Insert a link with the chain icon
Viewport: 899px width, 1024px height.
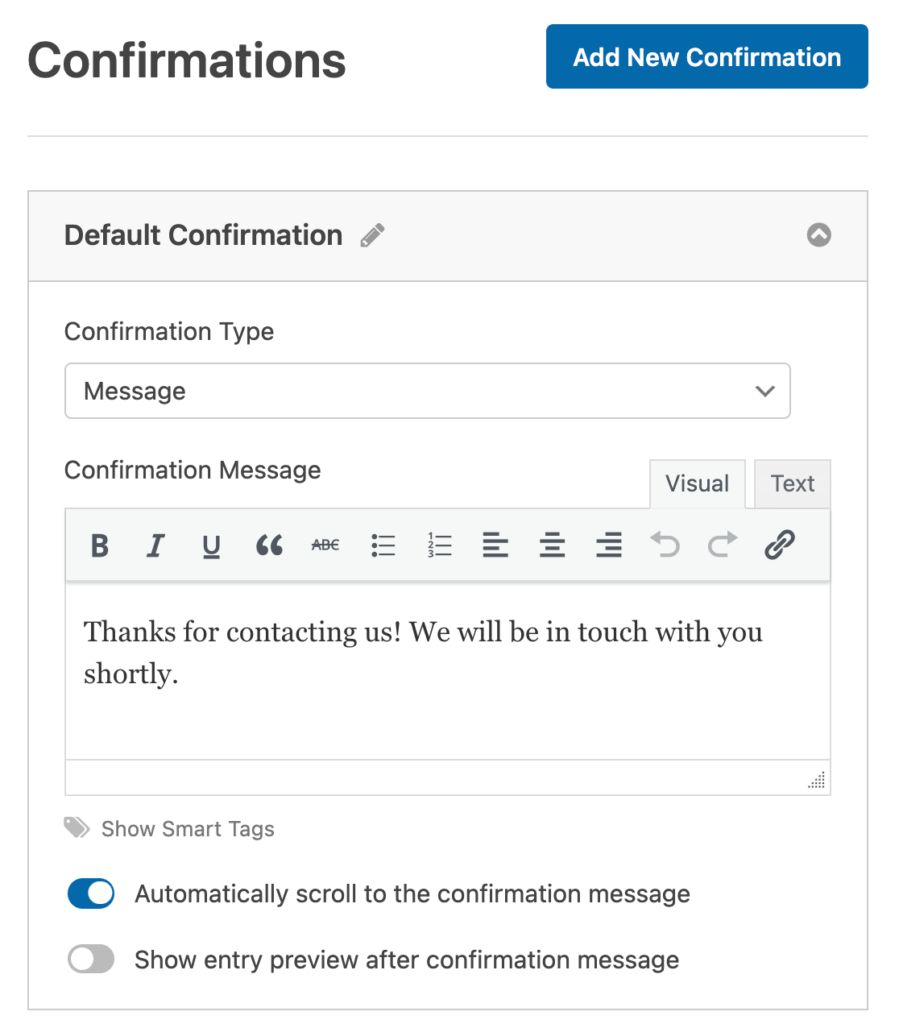pos(779,545)
